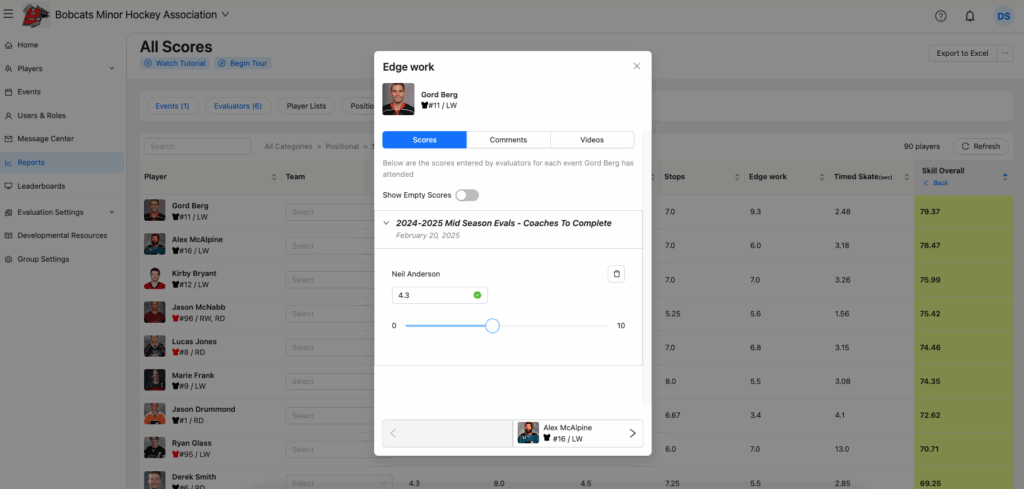Click the Refresh button
This screenshot has width=1024, height=489.
(x=980, y=146)
